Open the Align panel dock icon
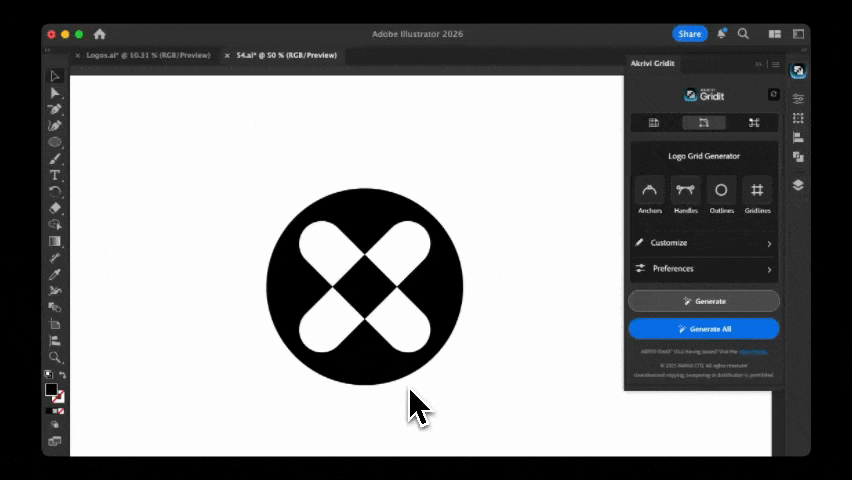Image resolution: width=852 pixels, height=480 pixels. [x=798, y=138]
